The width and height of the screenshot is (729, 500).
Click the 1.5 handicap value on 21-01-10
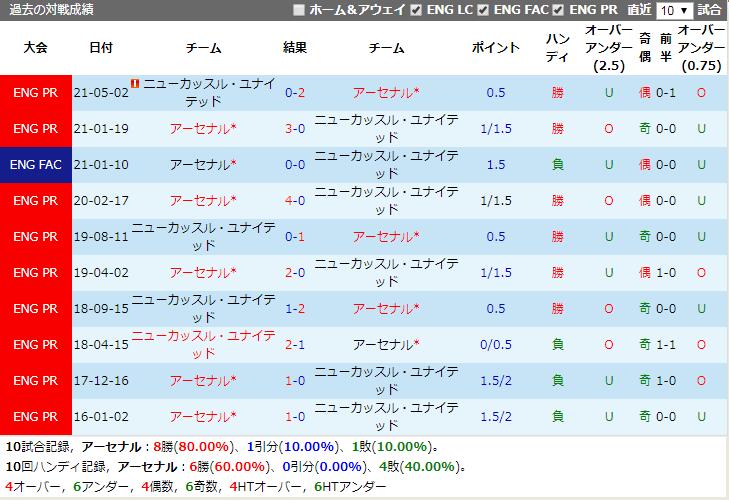[496, 165]
